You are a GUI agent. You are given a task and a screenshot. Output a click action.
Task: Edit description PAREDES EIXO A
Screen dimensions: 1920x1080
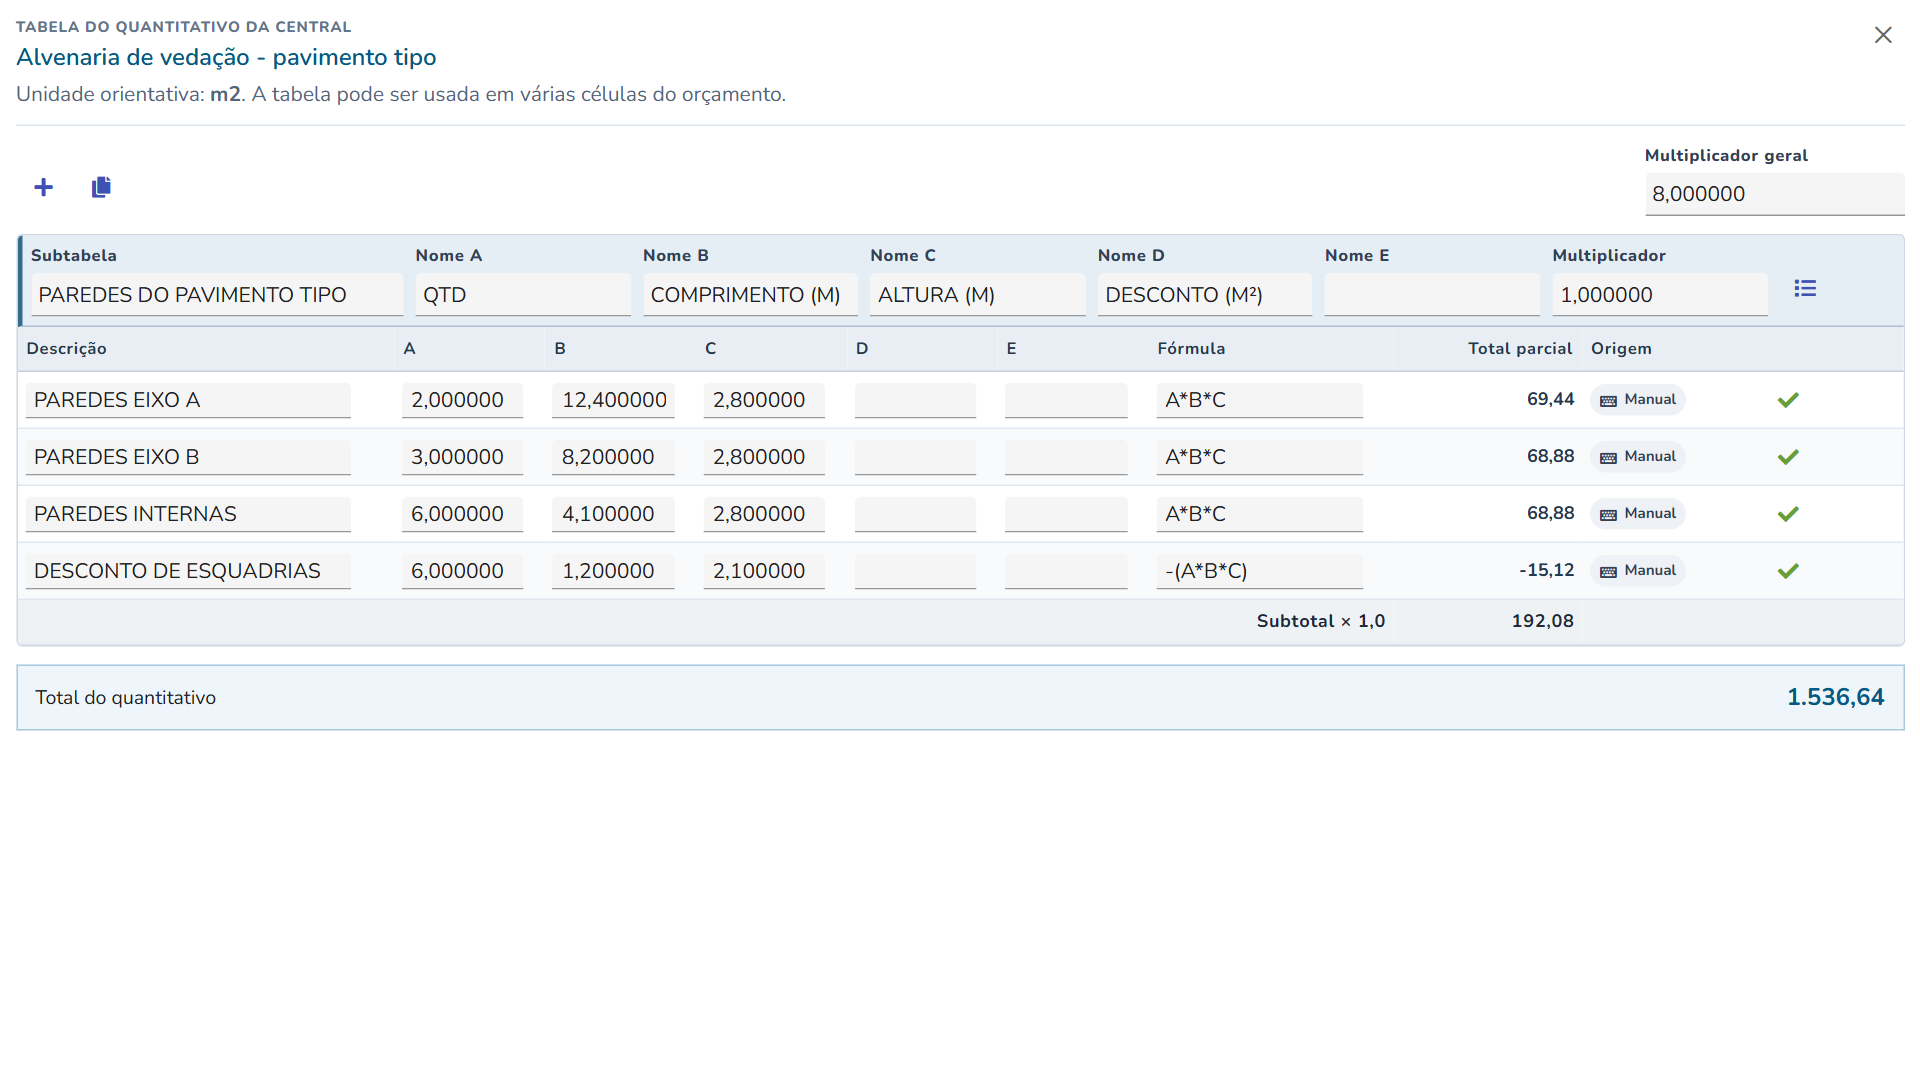(188, 400)
